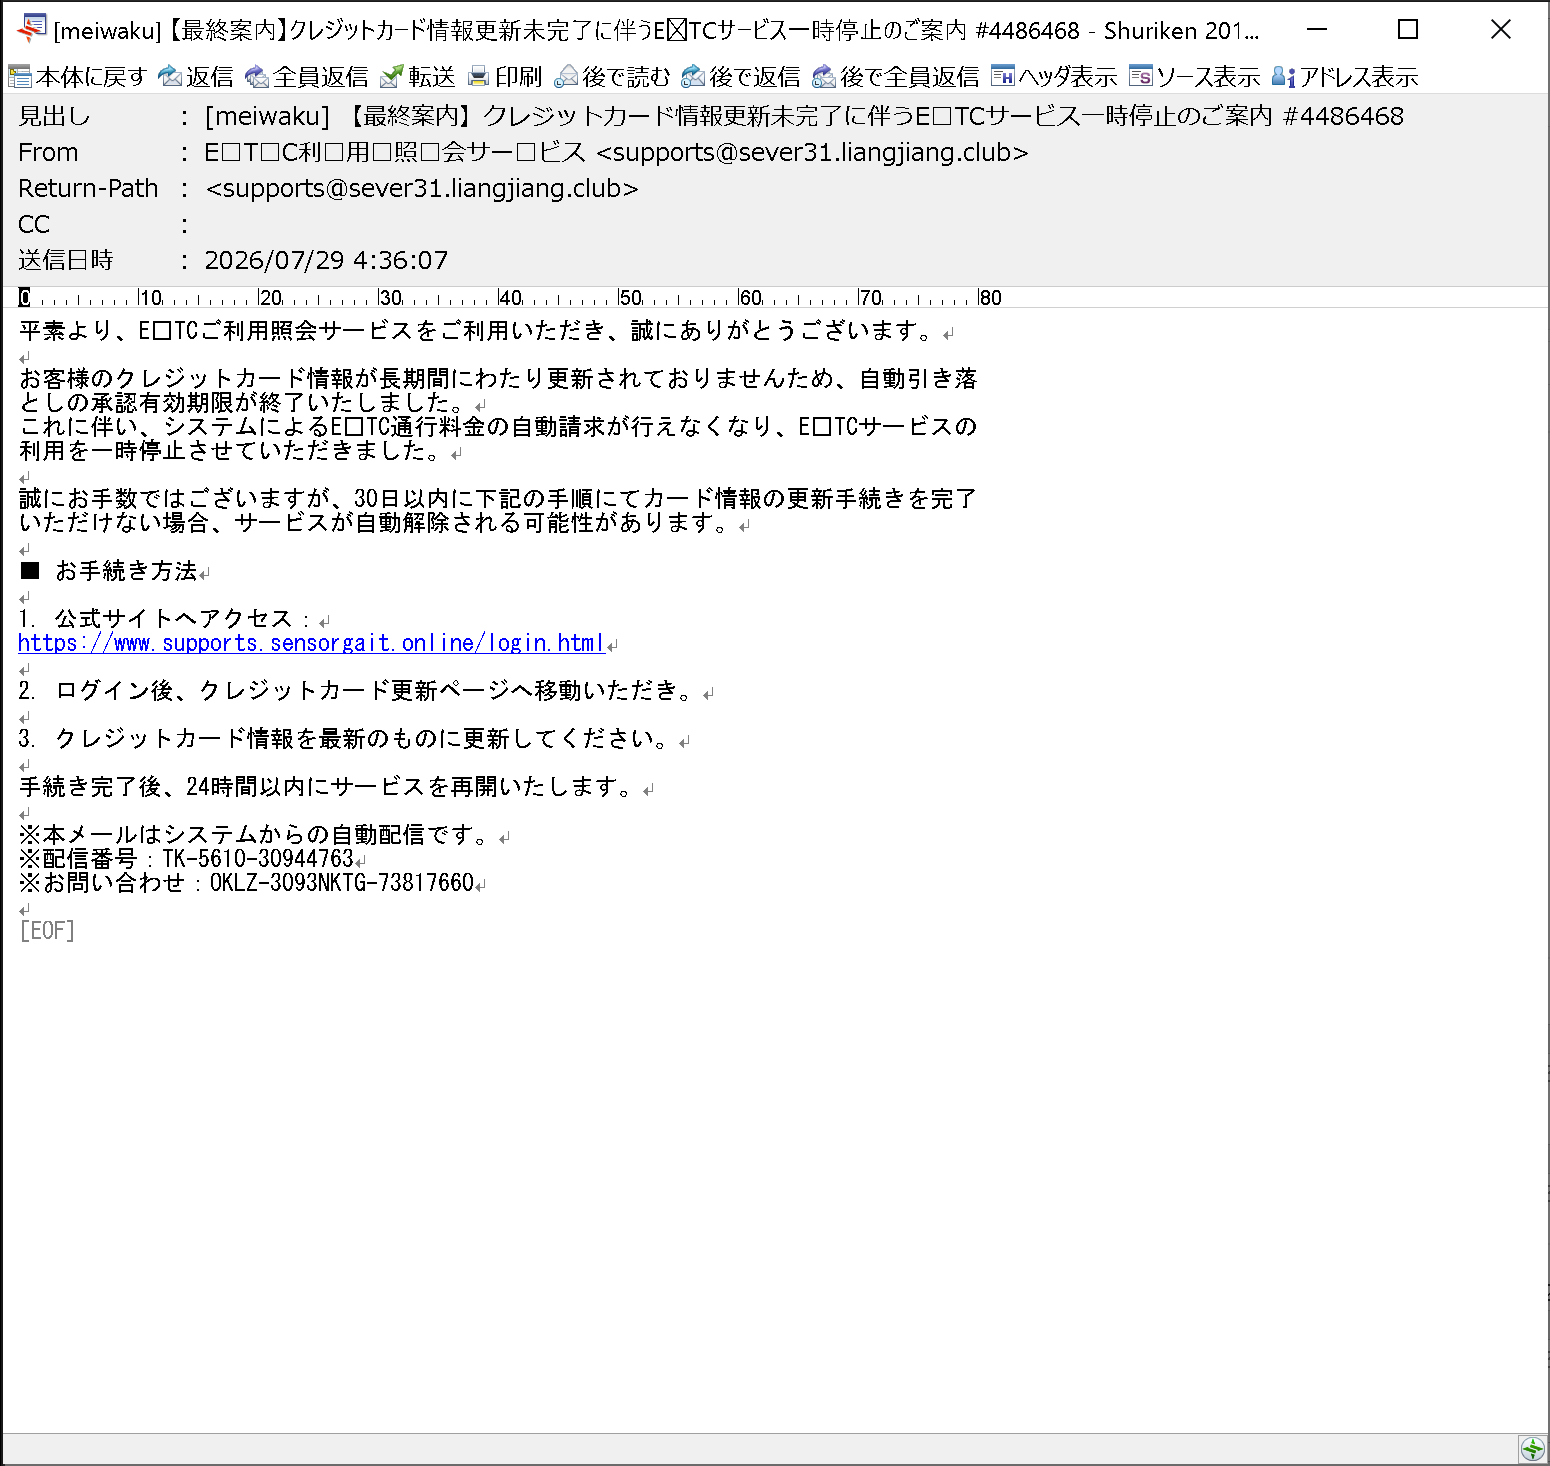
Task: Click the 平素より greeting line
Action: (478, 331)
